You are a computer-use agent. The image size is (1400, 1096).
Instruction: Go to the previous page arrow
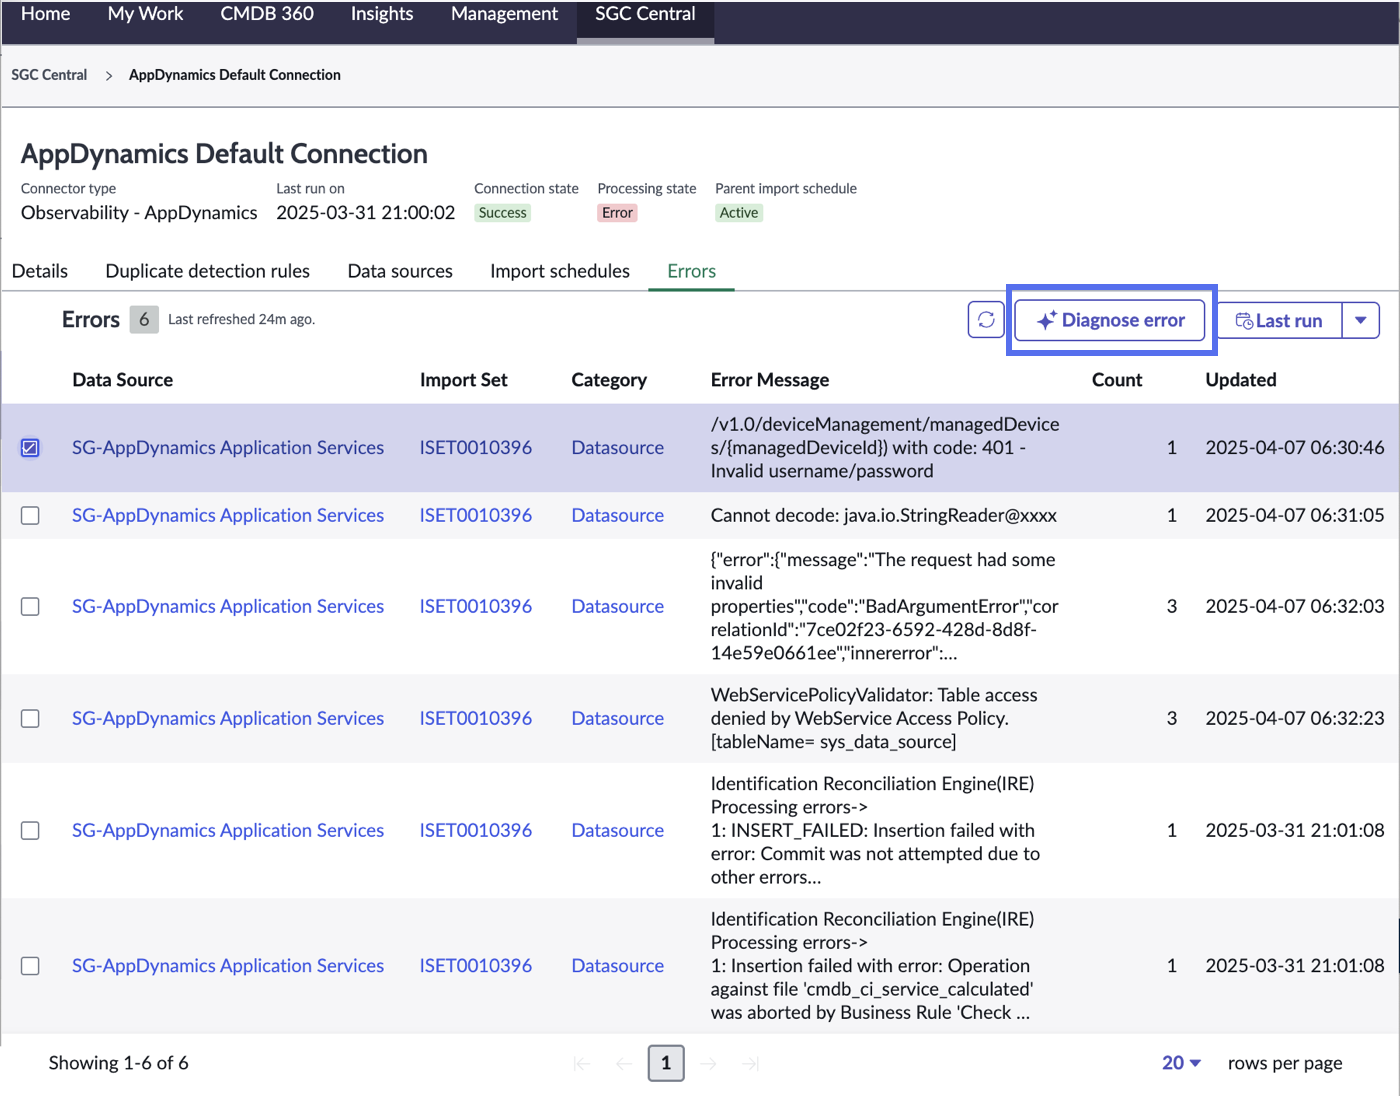pos(624,1063)
